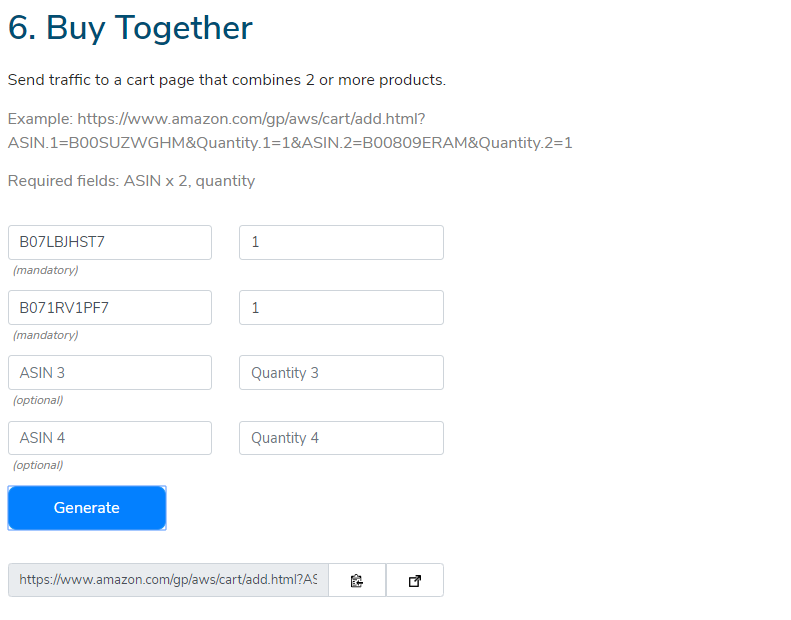Click the mandatory label under B07LBJHST7

click(46, 270)
